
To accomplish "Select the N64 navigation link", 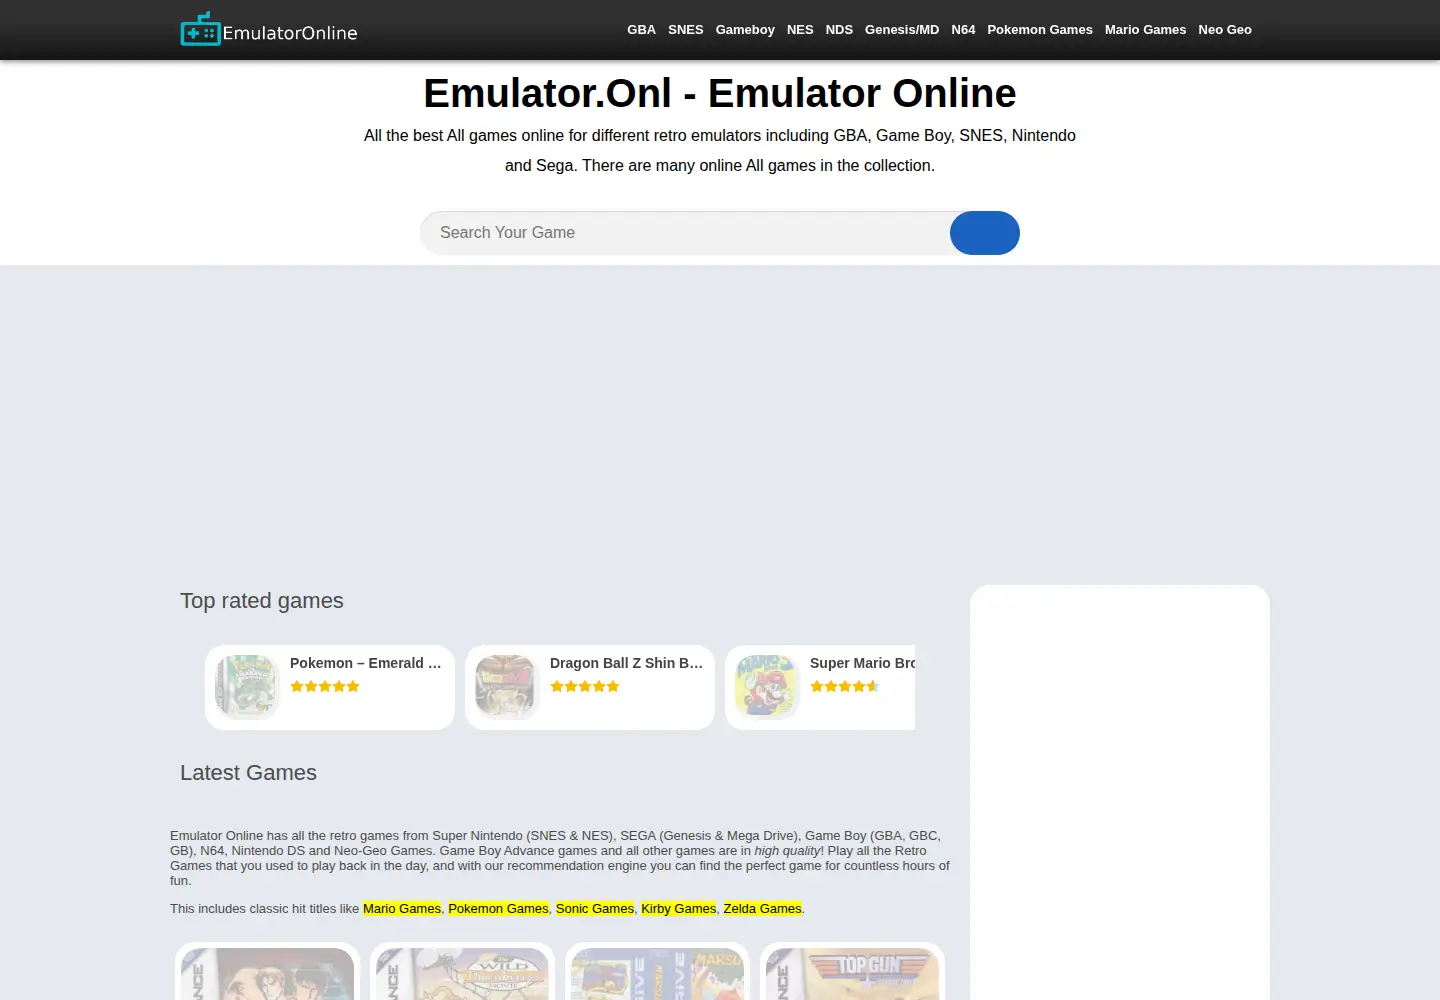I will (963, 30).
